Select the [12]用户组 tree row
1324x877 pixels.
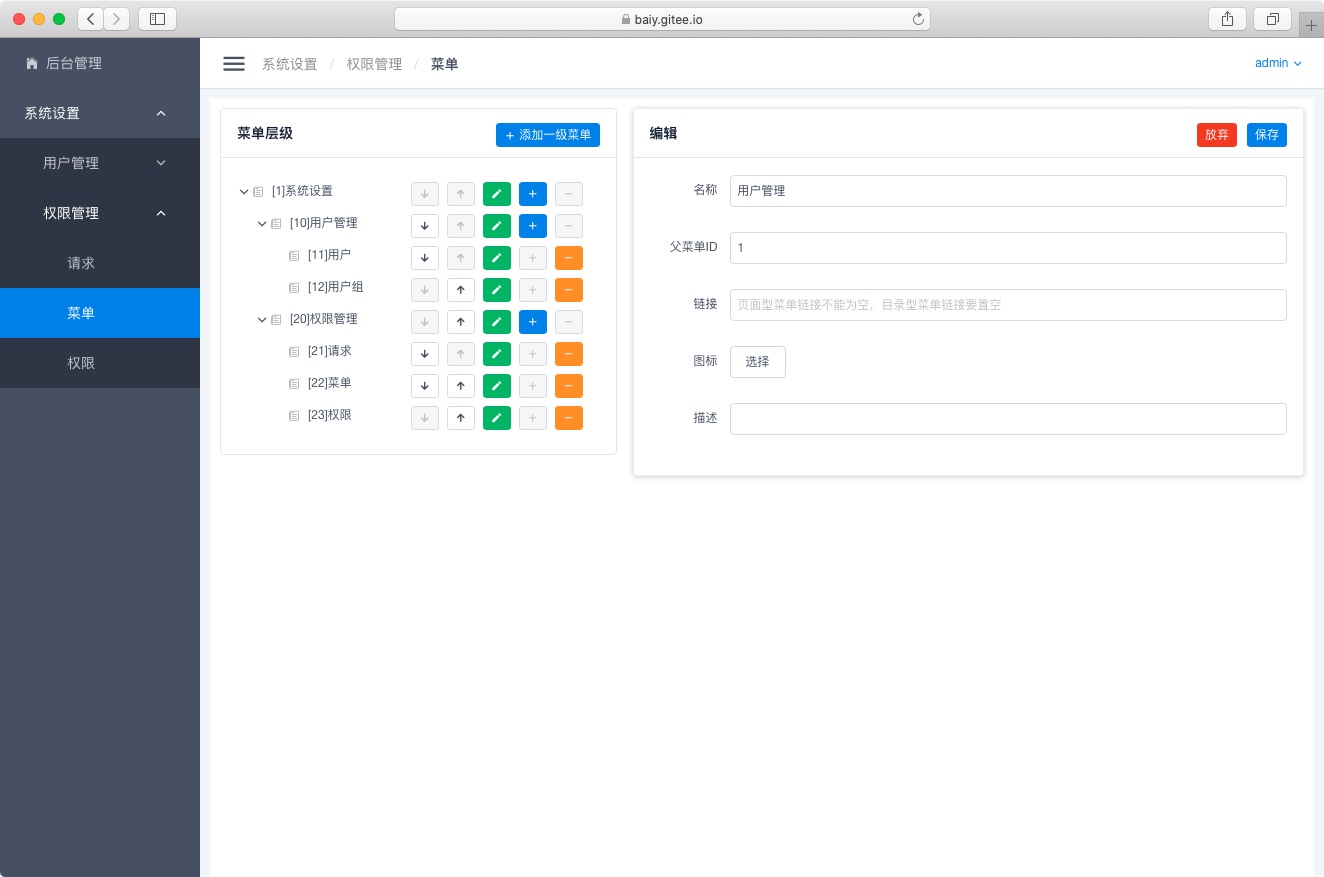click(335, 288)
